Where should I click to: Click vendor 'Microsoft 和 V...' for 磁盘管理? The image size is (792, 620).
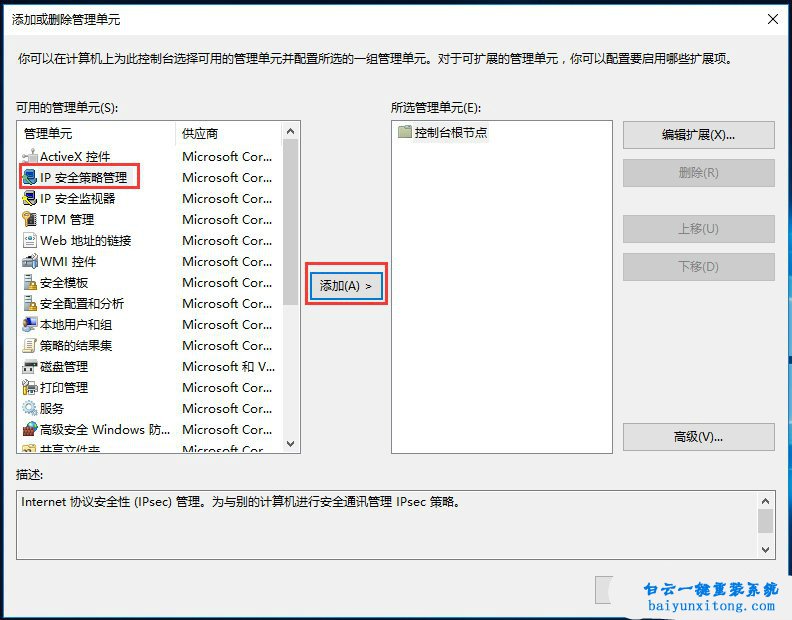pos(228,366)
